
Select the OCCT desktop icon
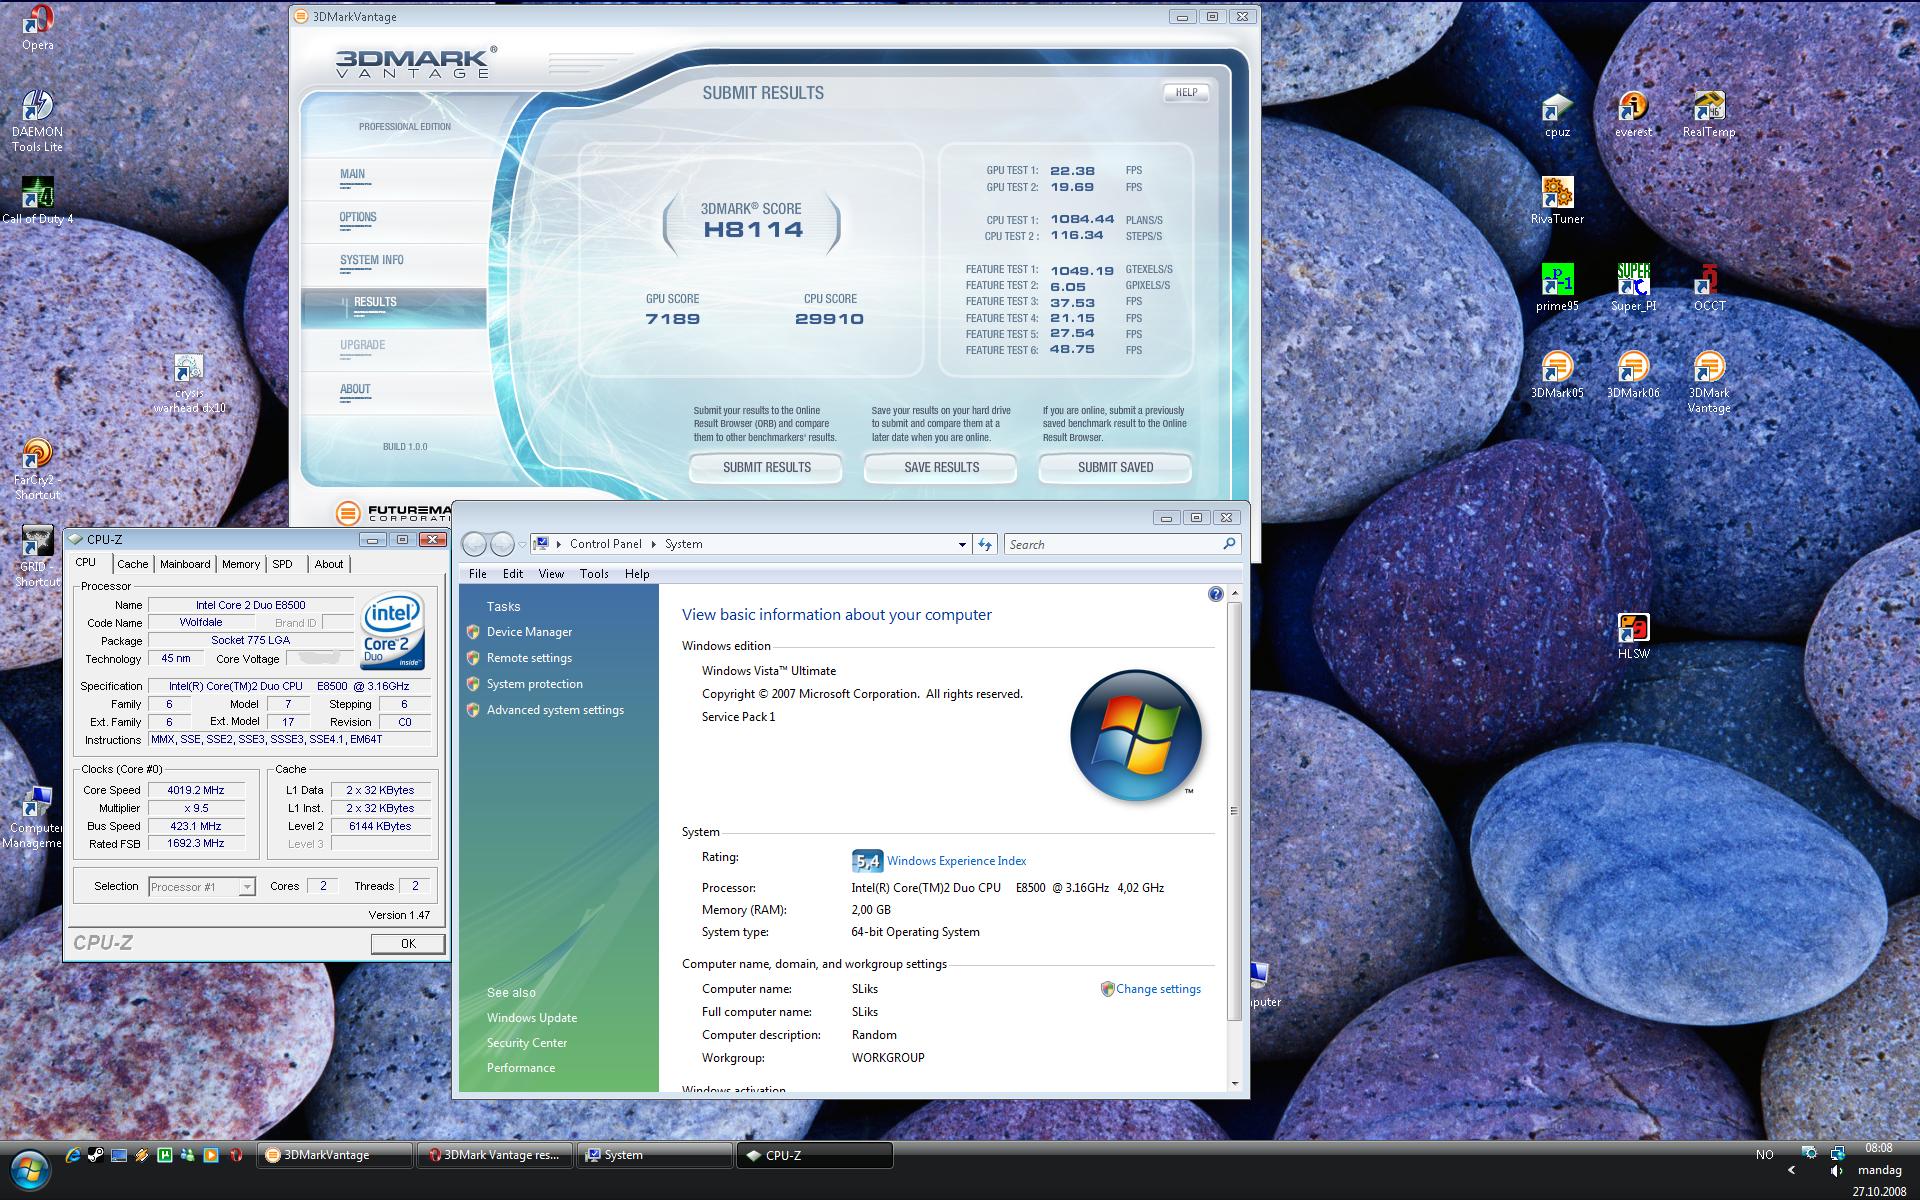coord(1709,288)
